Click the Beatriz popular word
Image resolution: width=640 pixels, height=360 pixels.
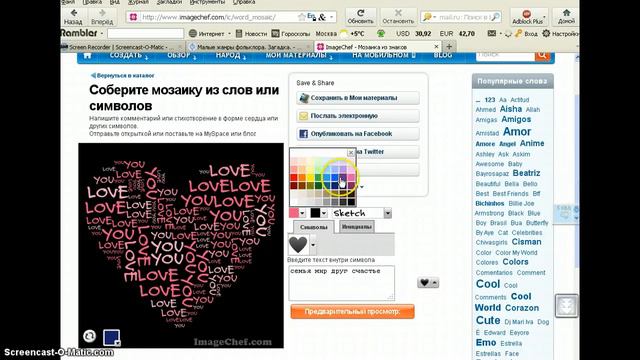click(x=526, y=173)
